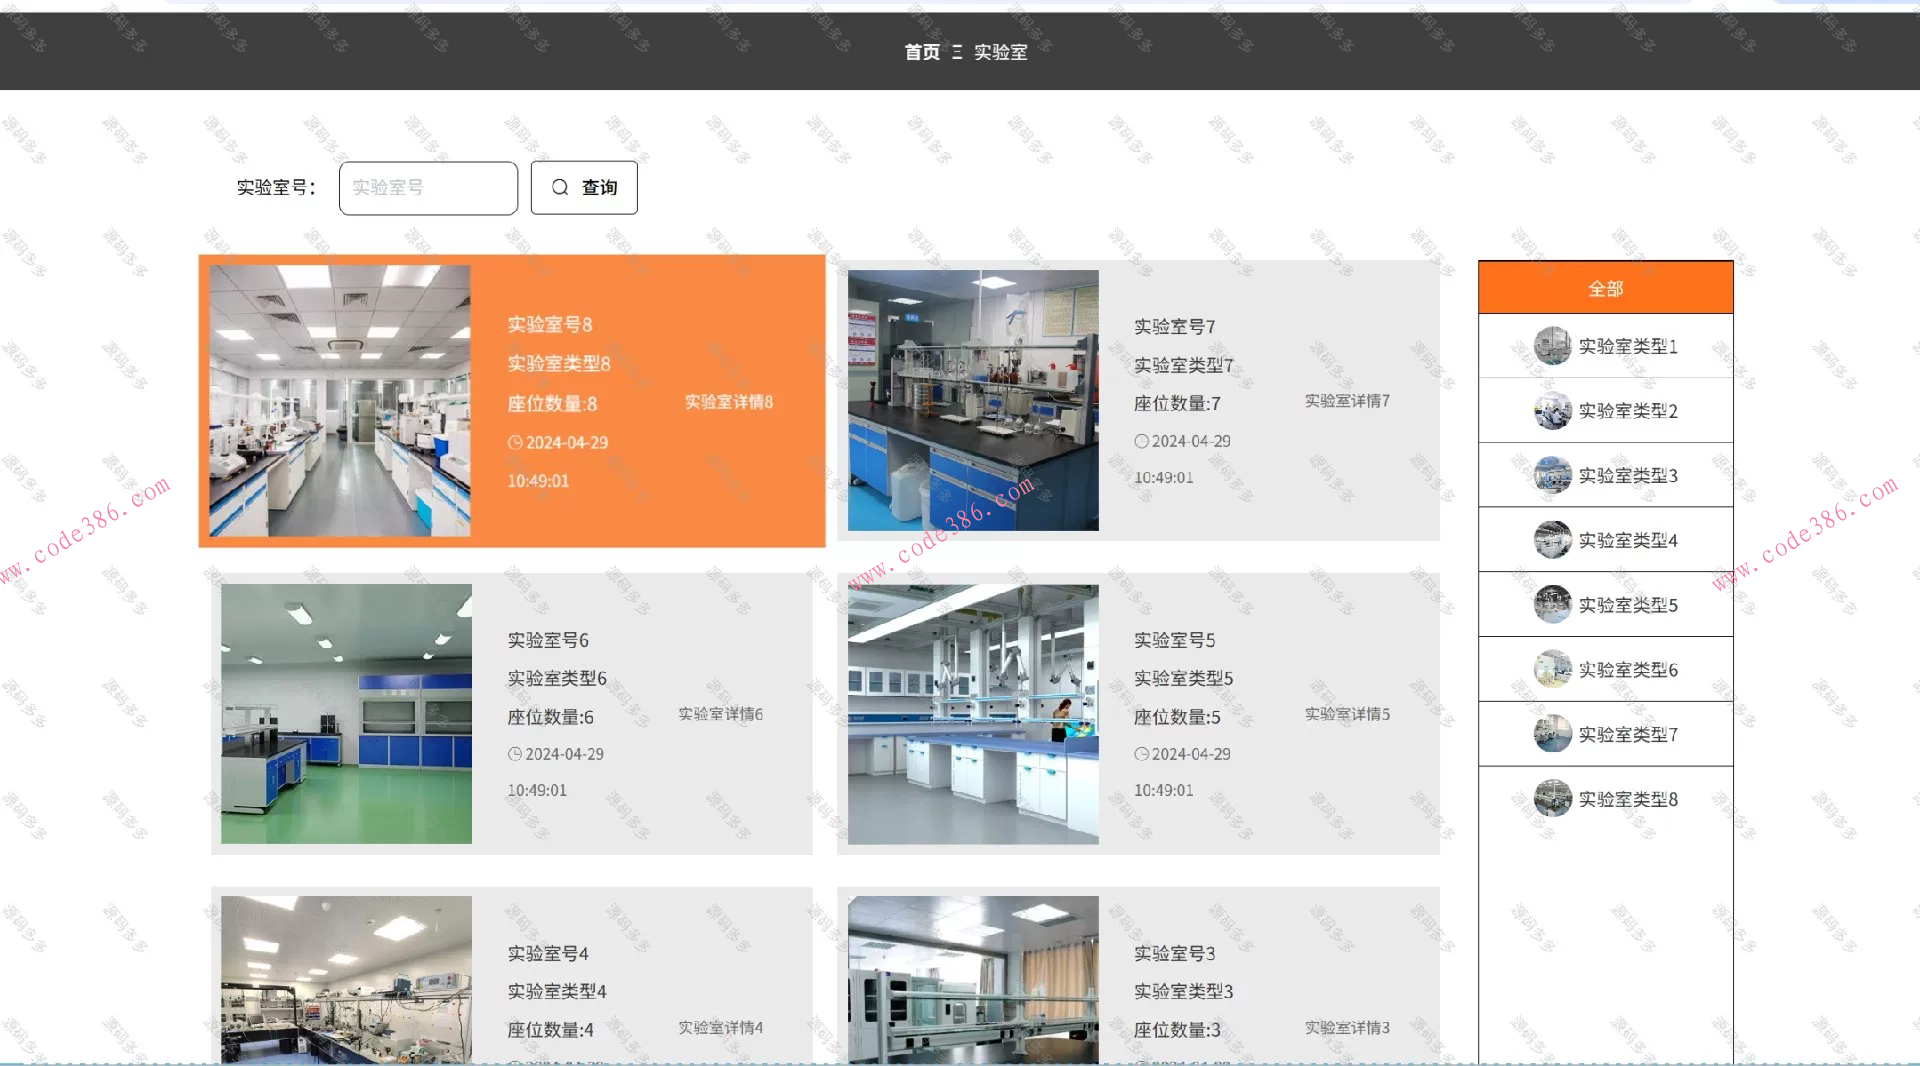Click the round icon for 实验室类型6
The height and width of the screenshot is (1066, 1920).
(1552, 670)
